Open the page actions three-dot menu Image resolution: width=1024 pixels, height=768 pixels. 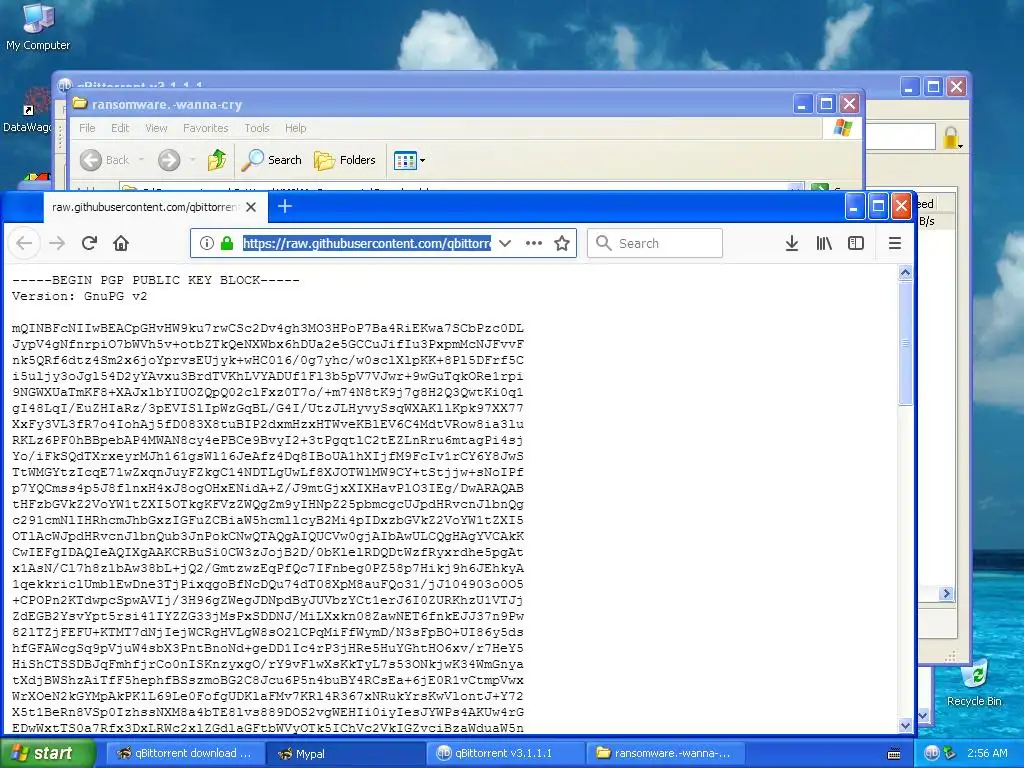pyautogui.click(x=534, y=244)
